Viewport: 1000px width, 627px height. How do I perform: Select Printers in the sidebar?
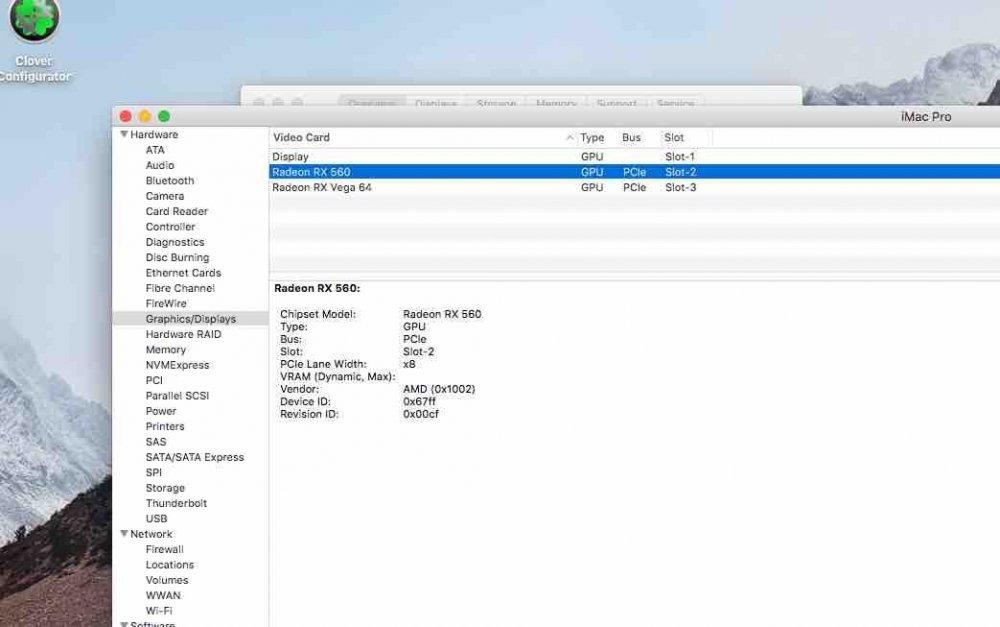[x=165, y=426]
